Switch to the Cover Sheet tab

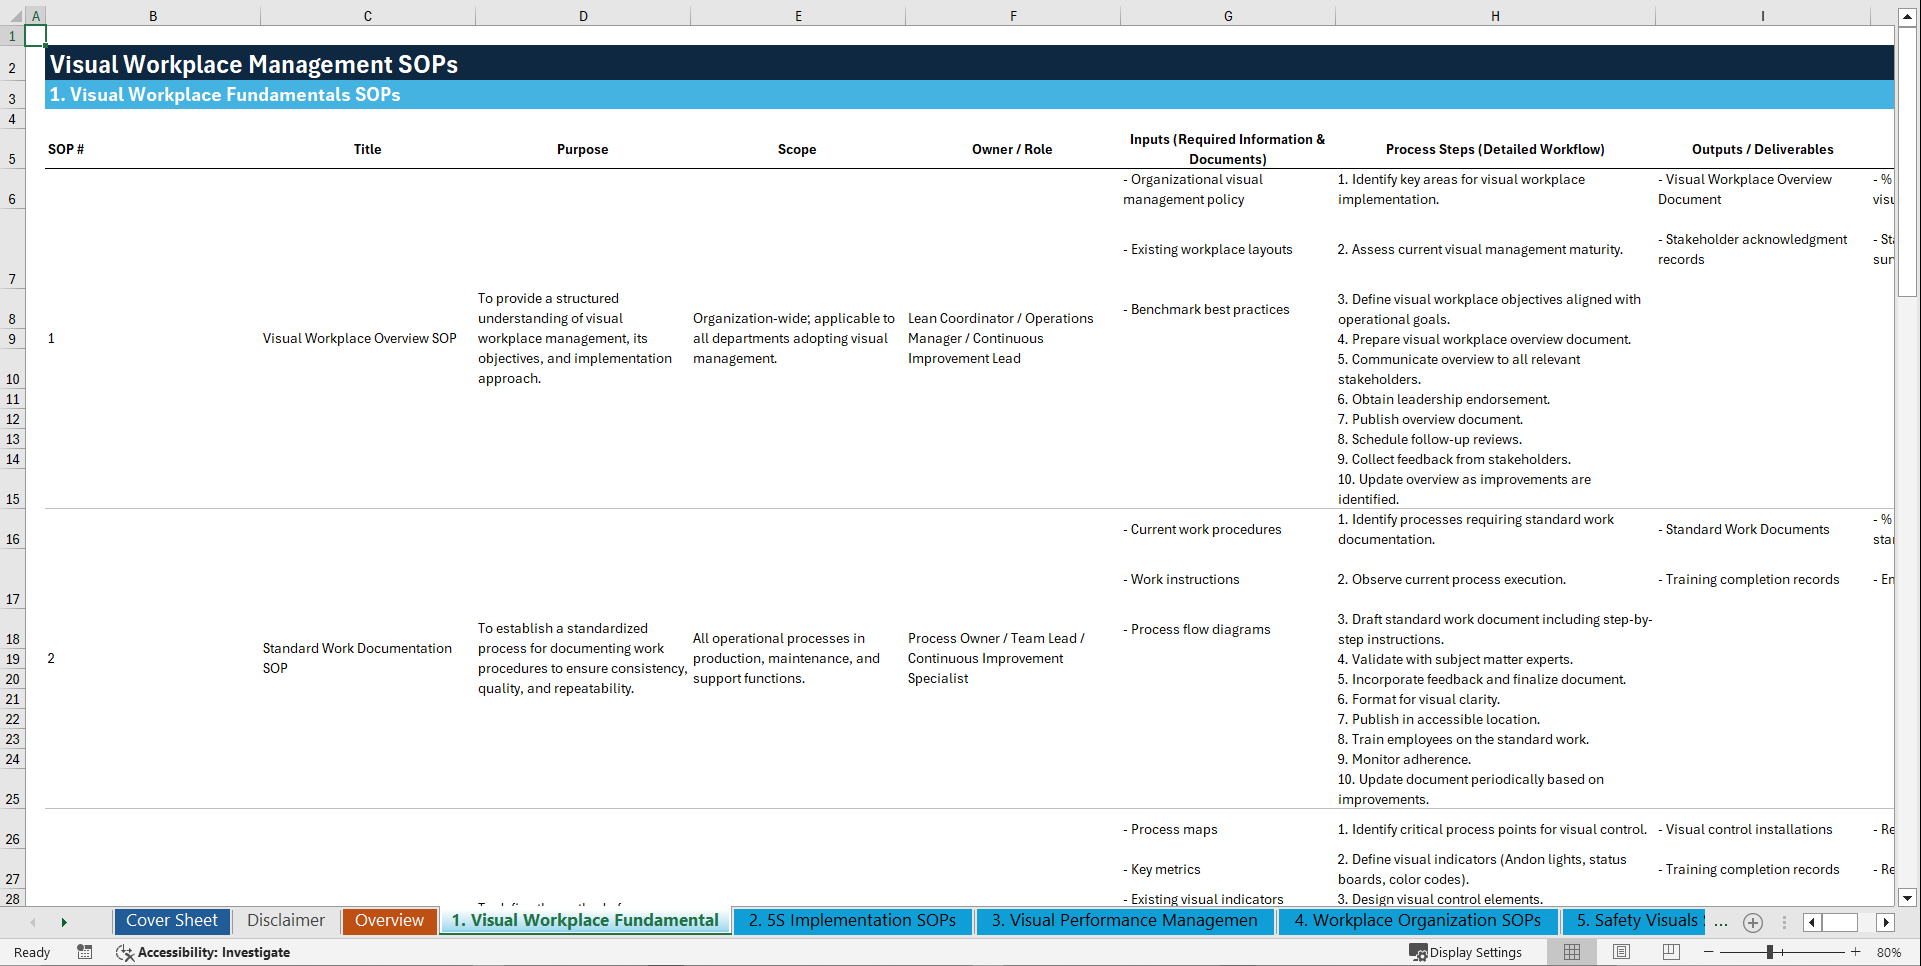pyautogui.click(x=171, y=921)
